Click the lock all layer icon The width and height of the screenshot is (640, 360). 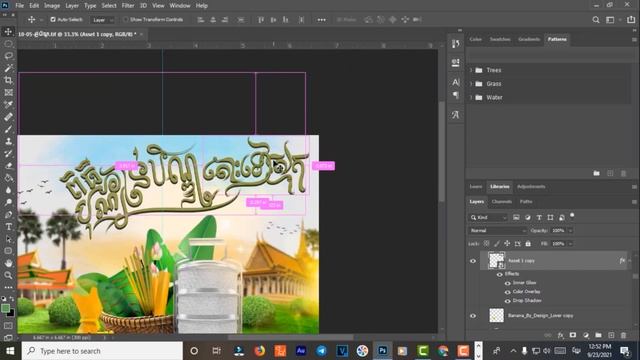coord(528,244)
